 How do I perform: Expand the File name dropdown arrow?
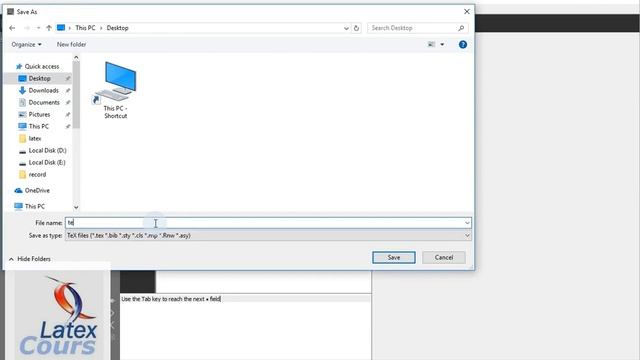pyautogui.click(x=467, y=223)
